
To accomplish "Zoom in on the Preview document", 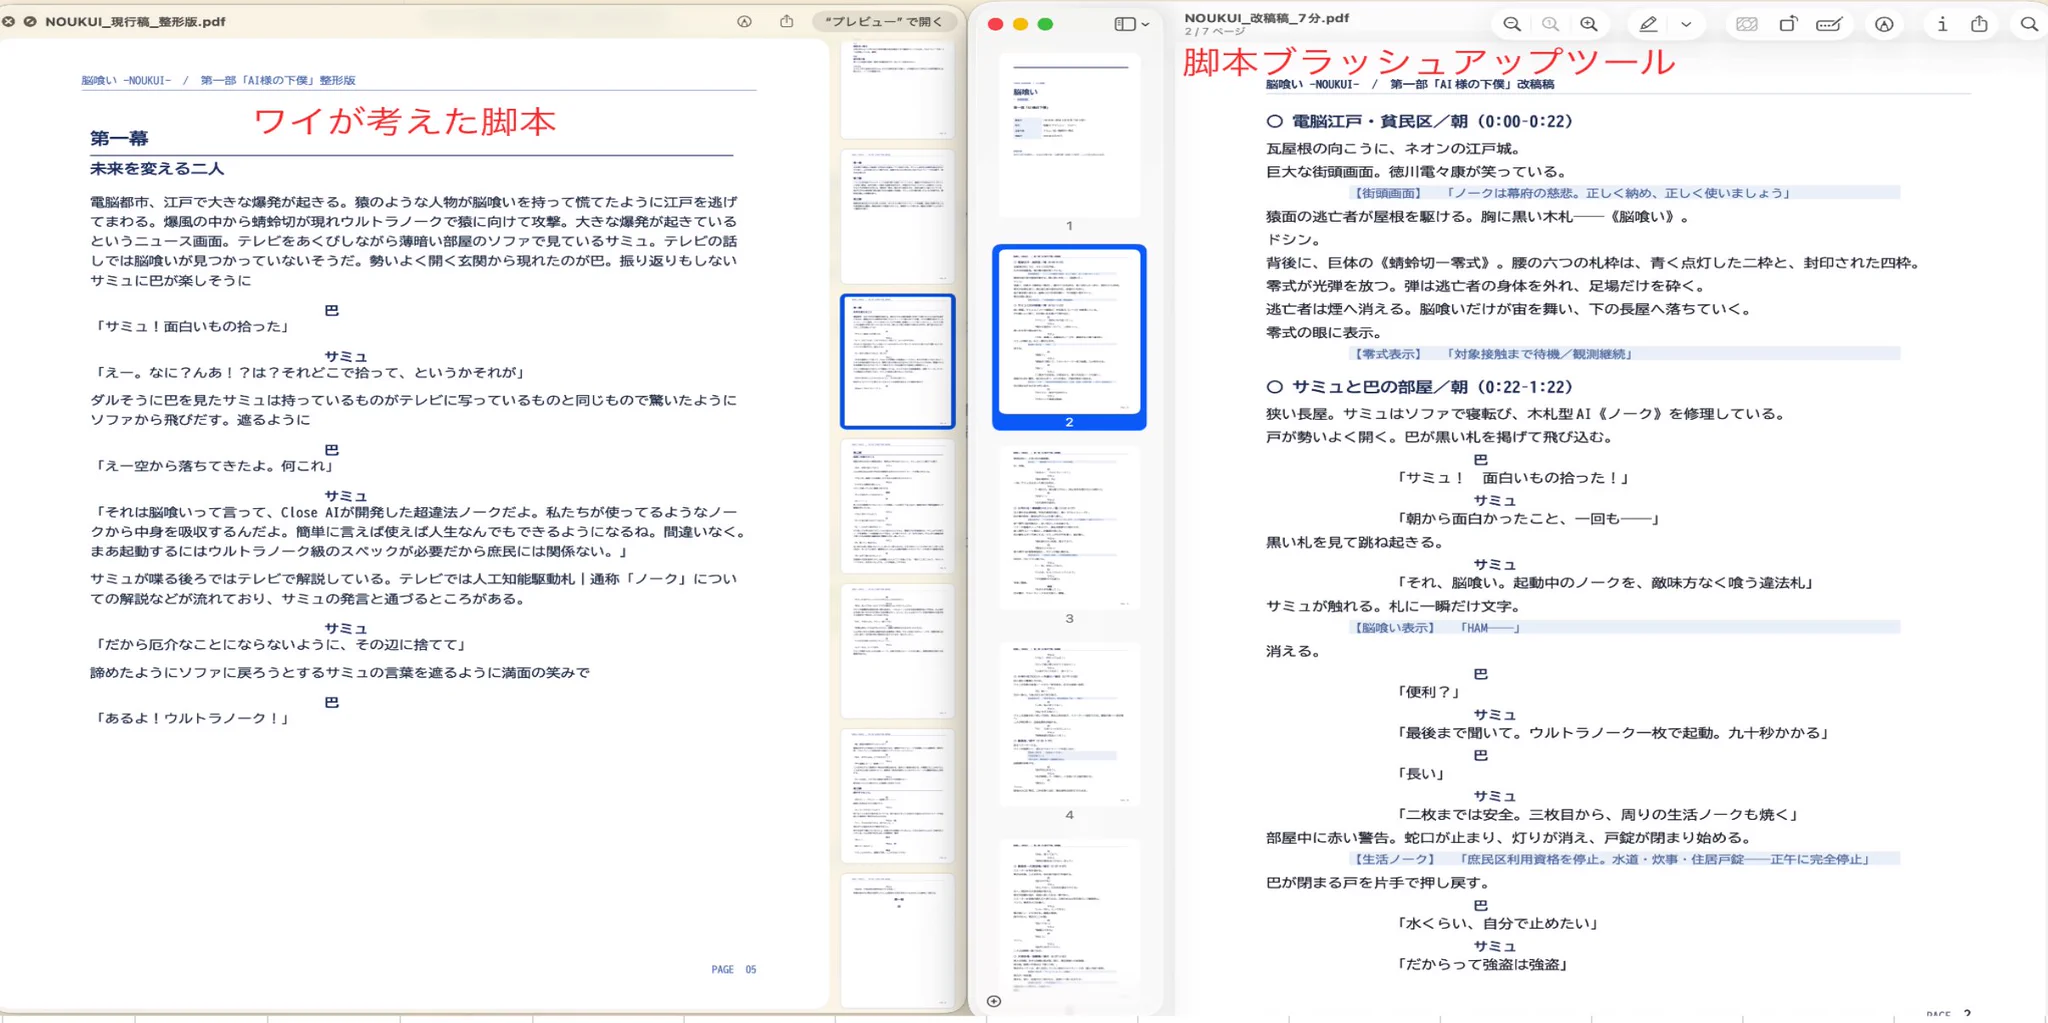I will pyautogui.click(x=1589, y=24).
